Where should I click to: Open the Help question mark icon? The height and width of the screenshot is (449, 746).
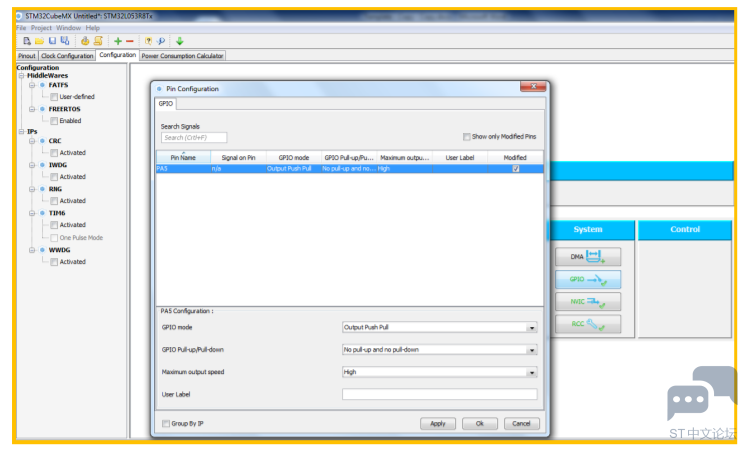[x=148, y=41]
